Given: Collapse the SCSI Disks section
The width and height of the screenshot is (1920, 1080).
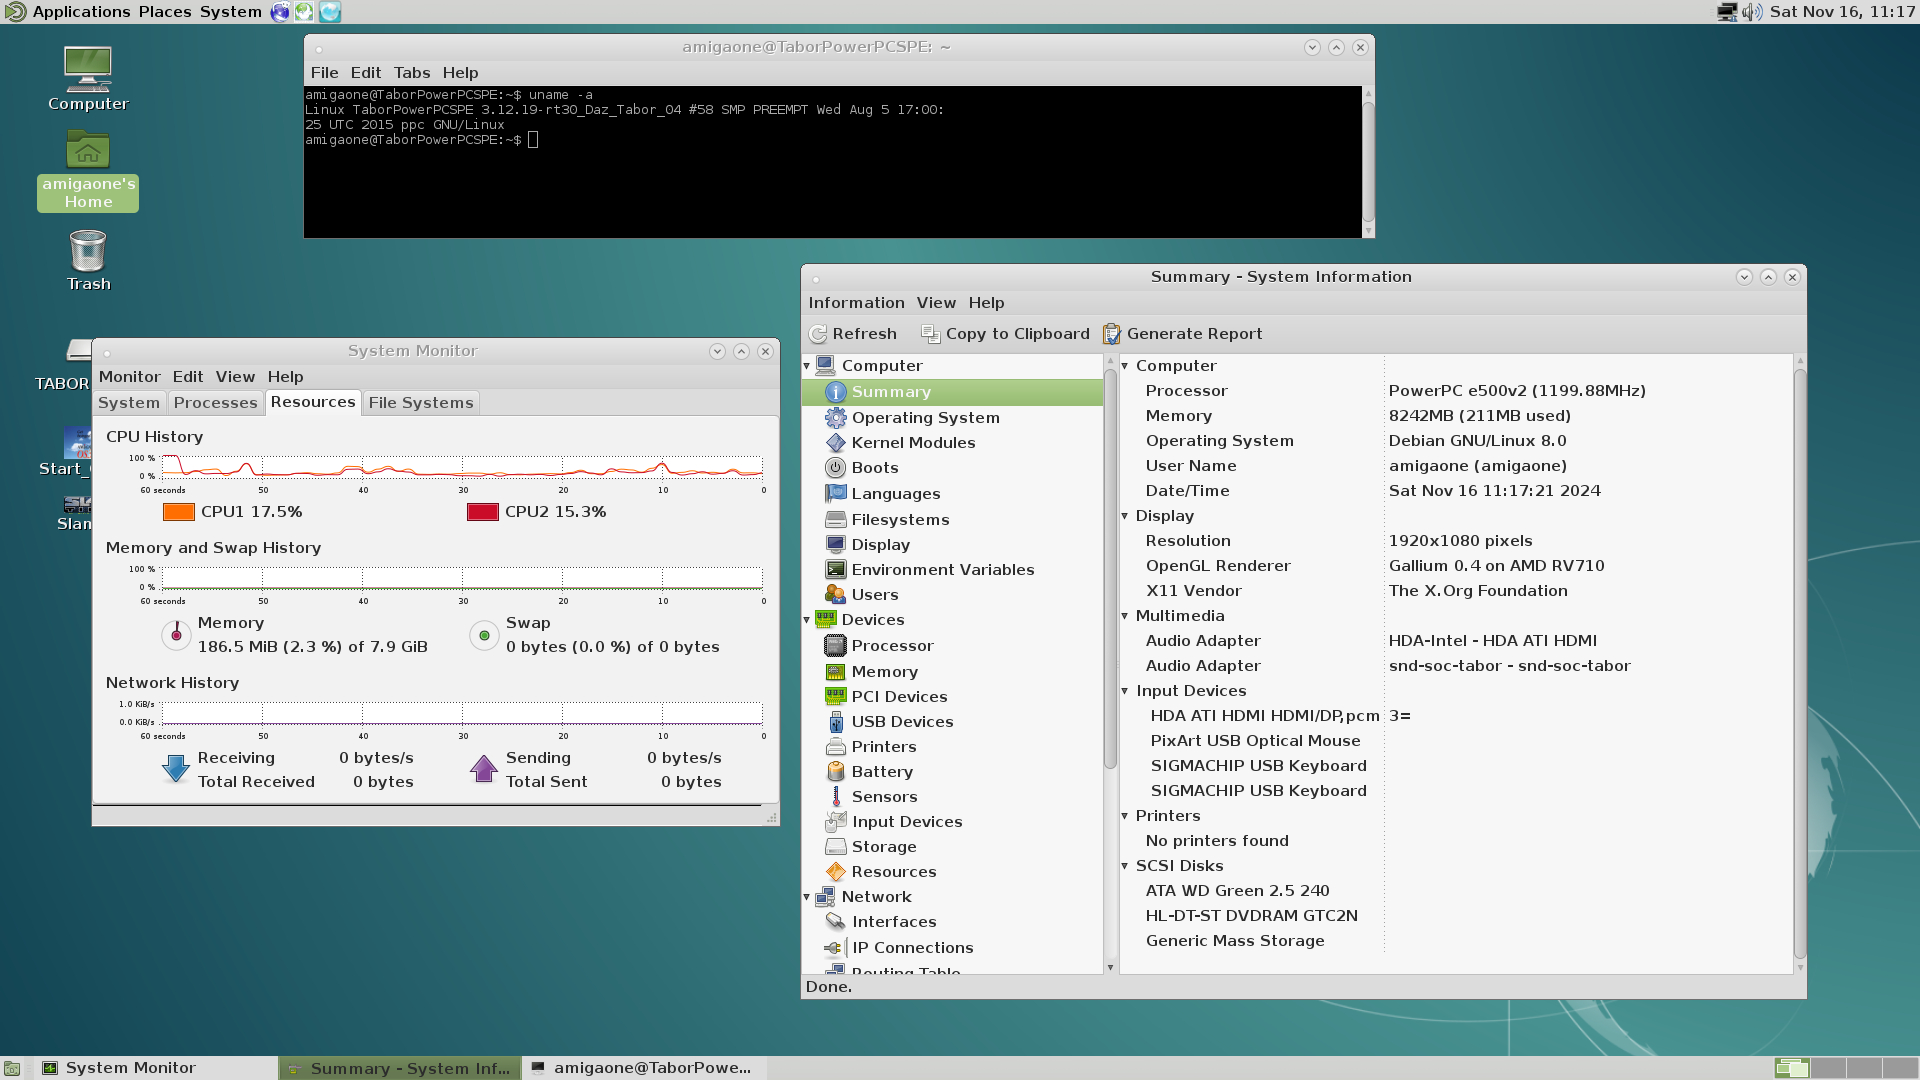Looking at the screenshot, I should (1125, 867).
